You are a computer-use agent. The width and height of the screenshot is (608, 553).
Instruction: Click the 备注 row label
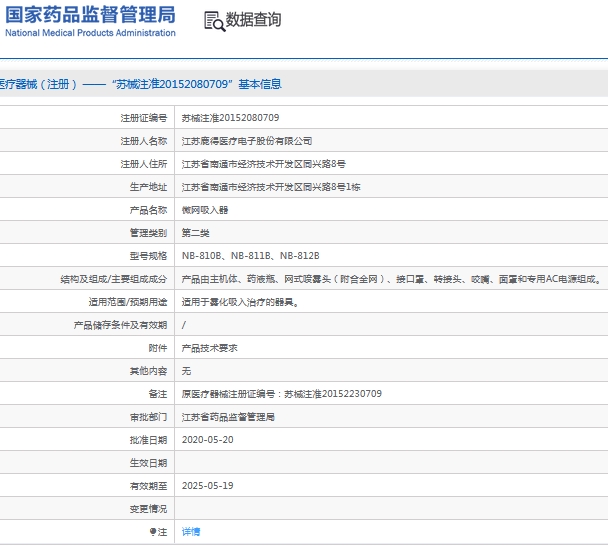158,394
